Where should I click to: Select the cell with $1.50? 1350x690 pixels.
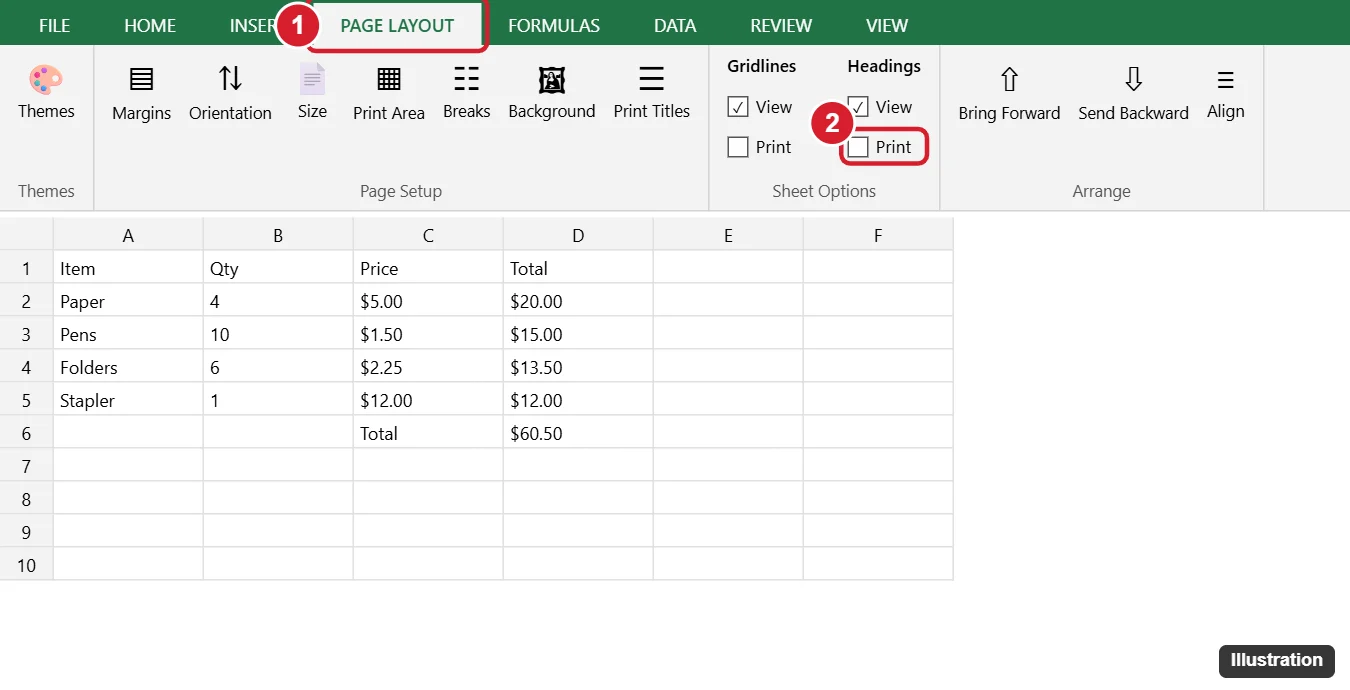pyautogui.click(x=428, y=334)
